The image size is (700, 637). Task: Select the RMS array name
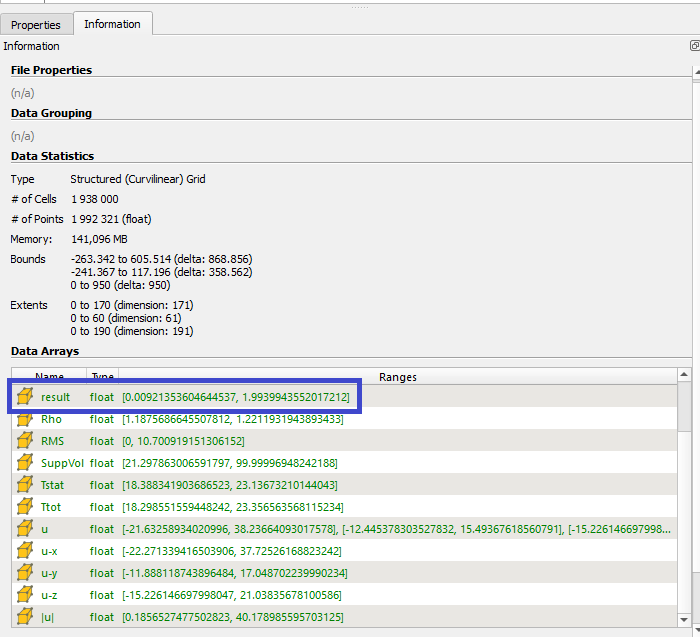(52, 441)
